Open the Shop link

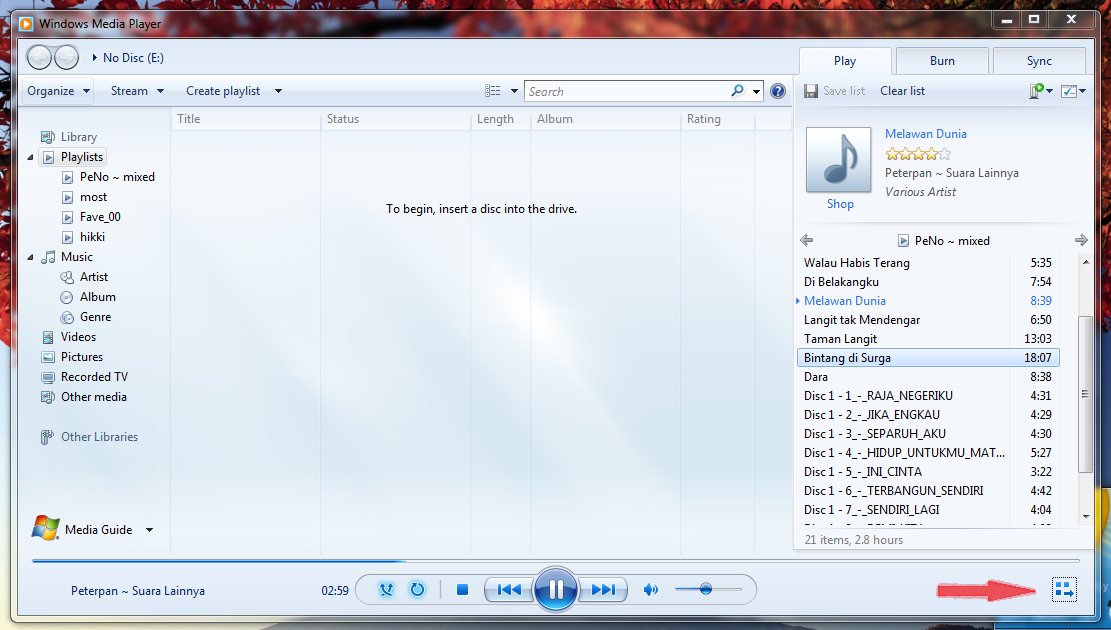[x=840, y=203]
